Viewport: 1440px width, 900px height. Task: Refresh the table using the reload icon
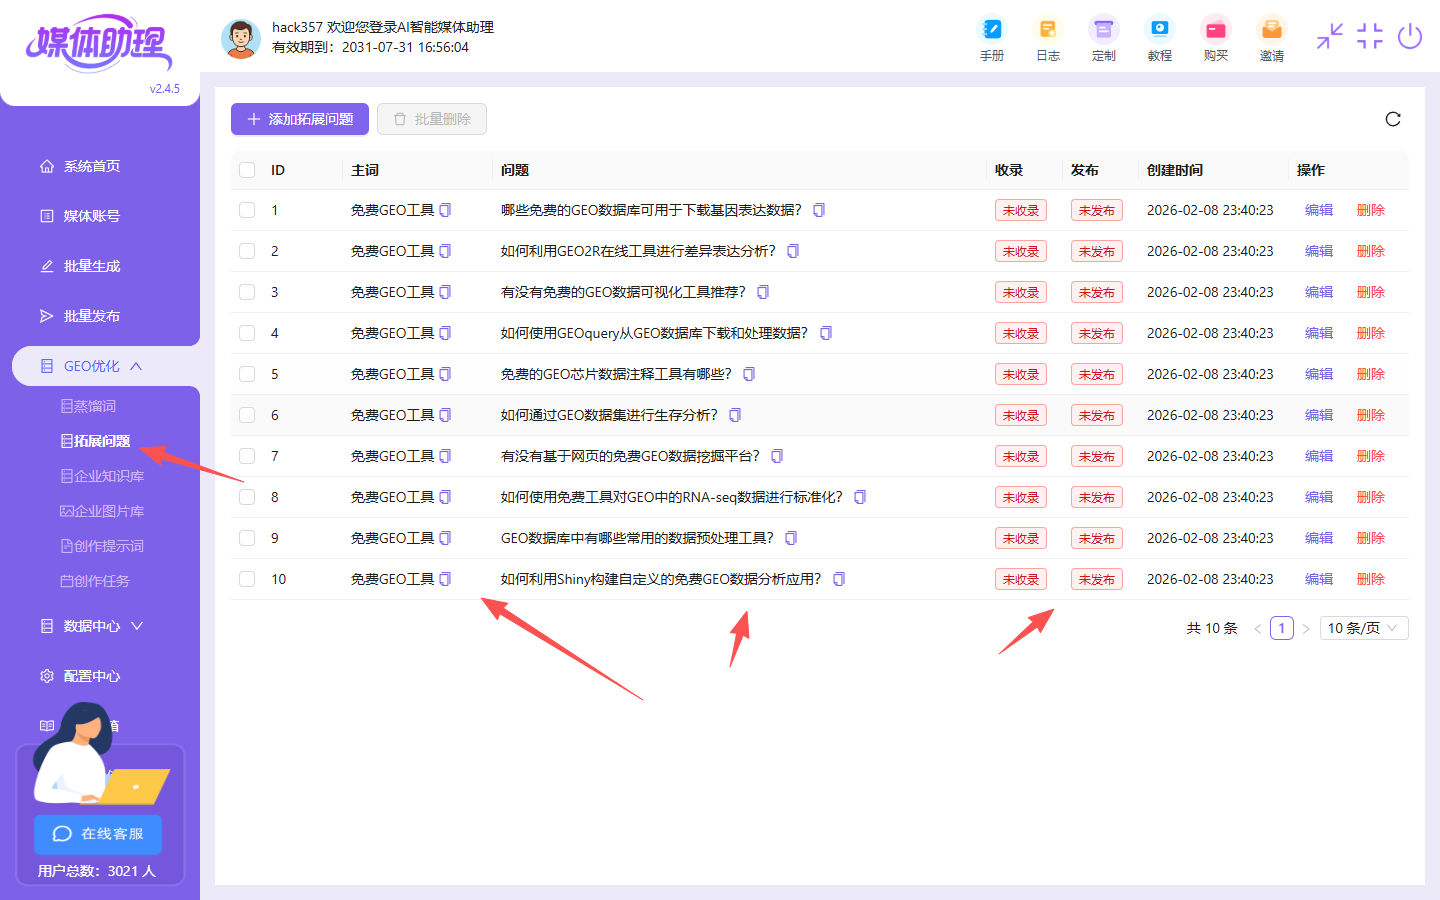tap(1393, 119)
